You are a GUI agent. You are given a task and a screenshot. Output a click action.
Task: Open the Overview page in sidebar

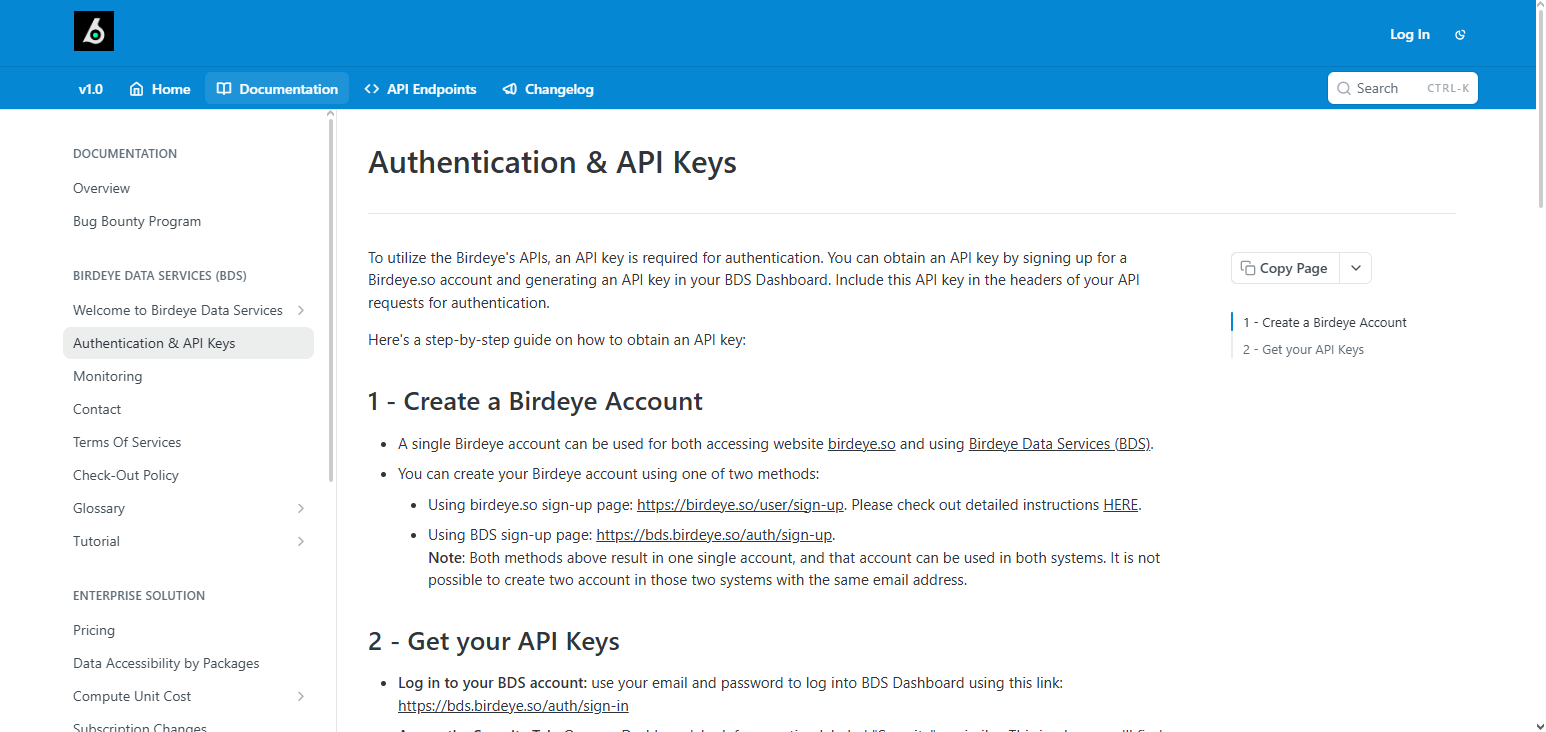(102, 188)
